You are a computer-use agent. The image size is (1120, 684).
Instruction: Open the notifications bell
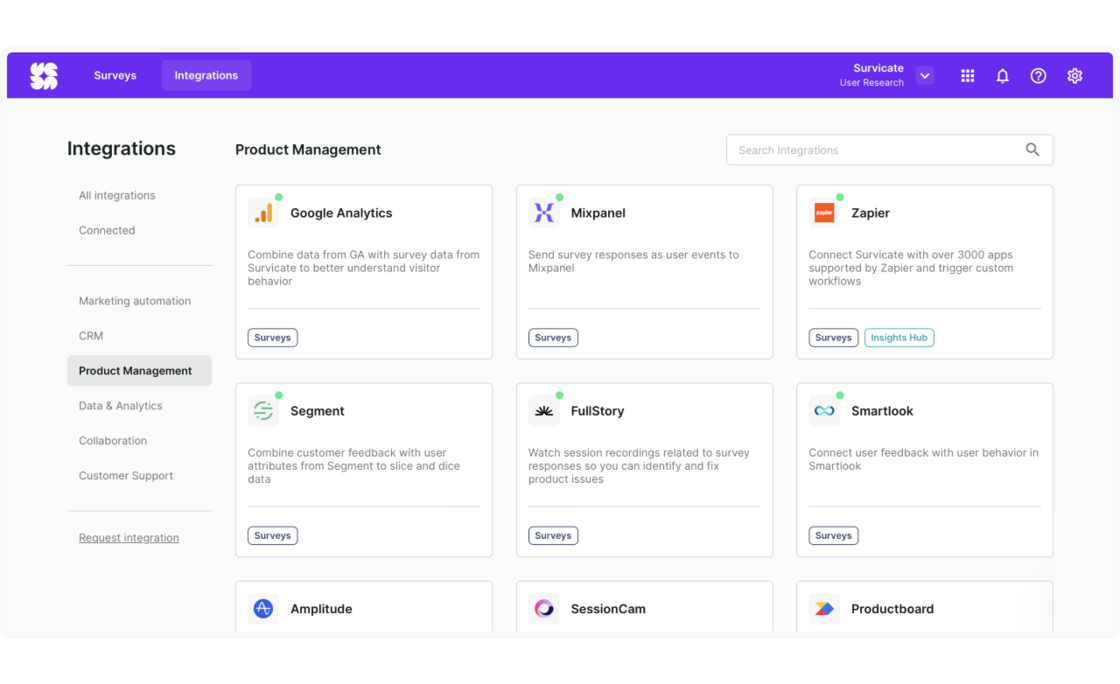(1002, 76)
